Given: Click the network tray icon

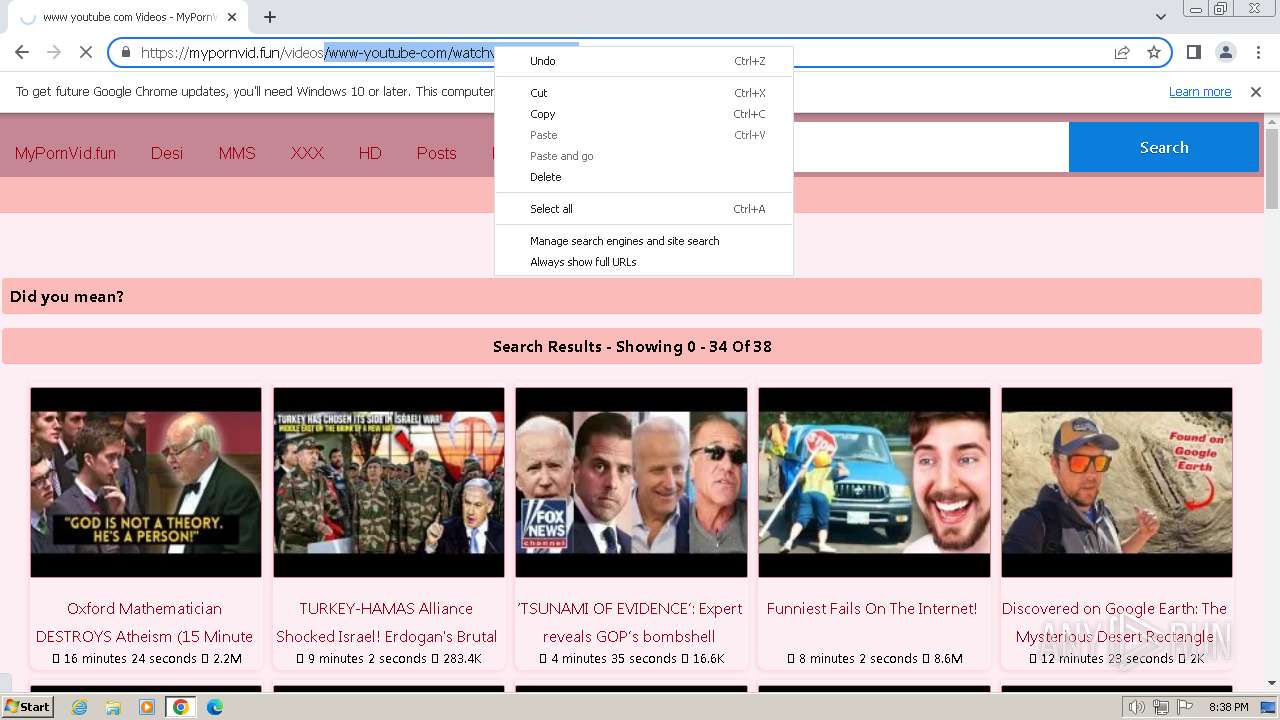Looking at the screenshot, I should pyautogui.click(x=1161, y=707).
